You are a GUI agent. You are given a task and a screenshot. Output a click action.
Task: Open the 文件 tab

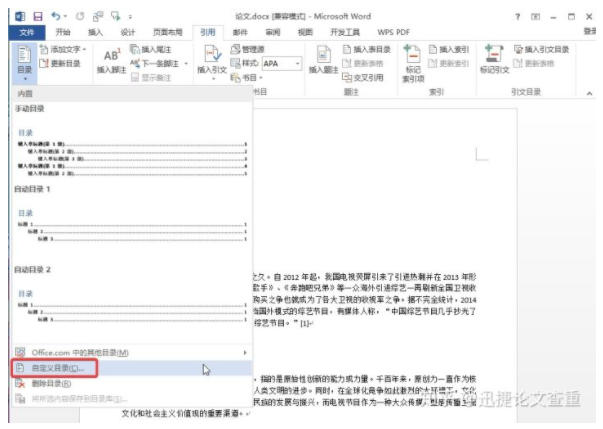click(27, 32)
